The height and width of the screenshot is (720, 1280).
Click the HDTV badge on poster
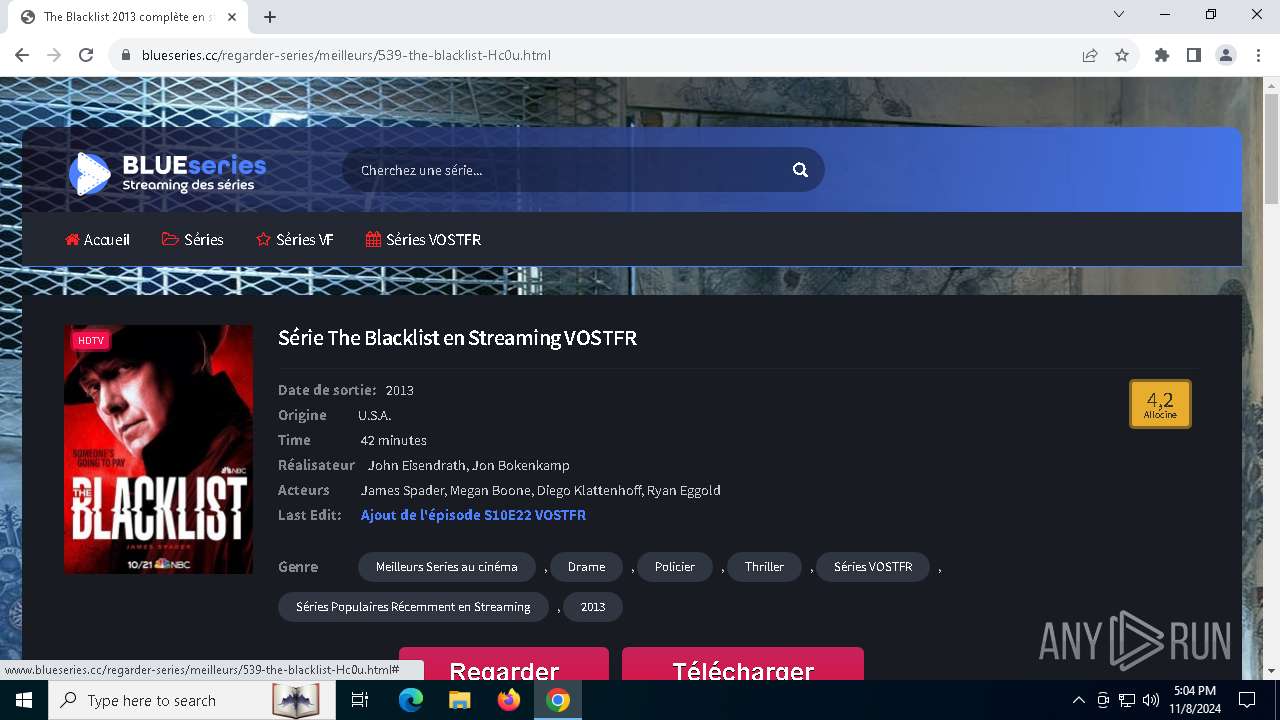point(91,341)
